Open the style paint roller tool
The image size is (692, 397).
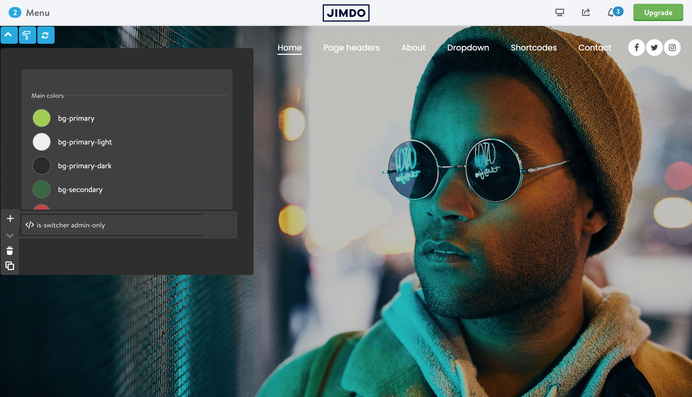click(27, 35)
